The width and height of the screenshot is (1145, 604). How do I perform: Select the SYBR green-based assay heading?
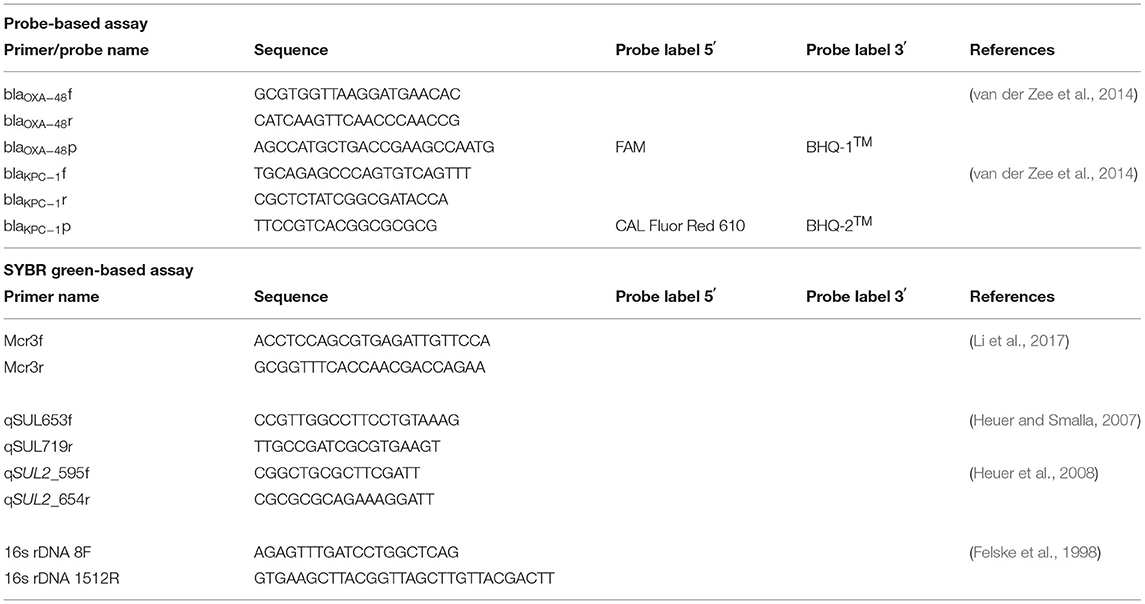pyautogui.click(x=99, y=270)
